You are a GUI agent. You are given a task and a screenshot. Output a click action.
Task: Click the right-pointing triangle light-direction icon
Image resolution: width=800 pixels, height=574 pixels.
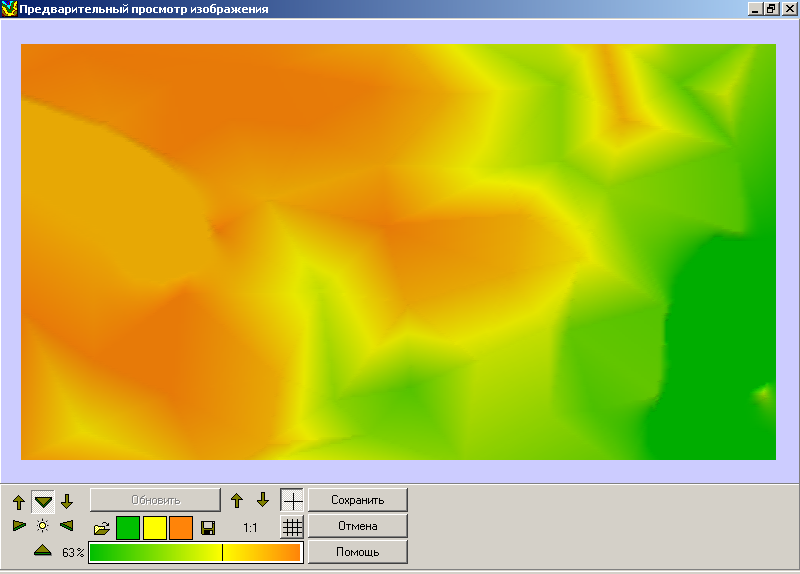(19, 526)
